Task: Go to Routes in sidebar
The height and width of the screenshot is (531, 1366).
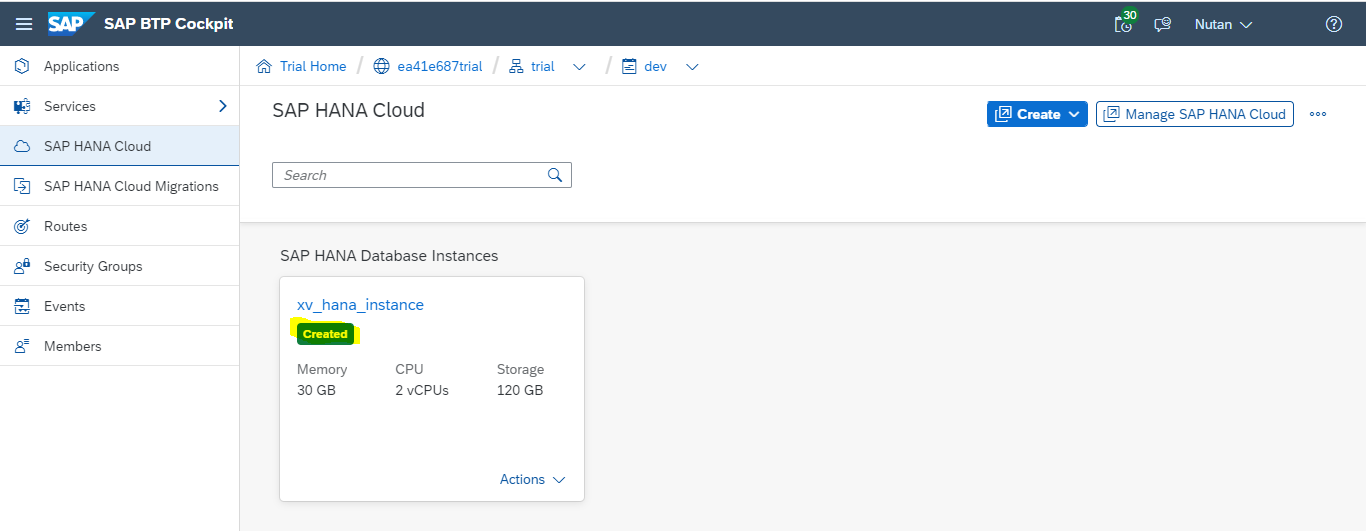Action: (x=120, y=226)
